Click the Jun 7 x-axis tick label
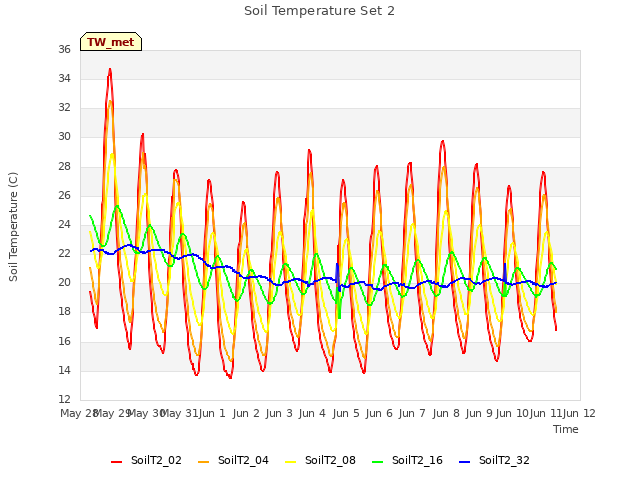Image resolution: width=640 pixels, height=480 pixels. pos(412,413)
